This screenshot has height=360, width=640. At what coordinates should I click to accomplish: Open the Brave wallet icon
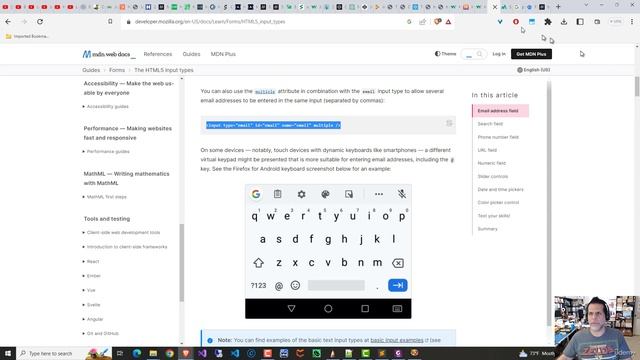click(x=597, y=22)
